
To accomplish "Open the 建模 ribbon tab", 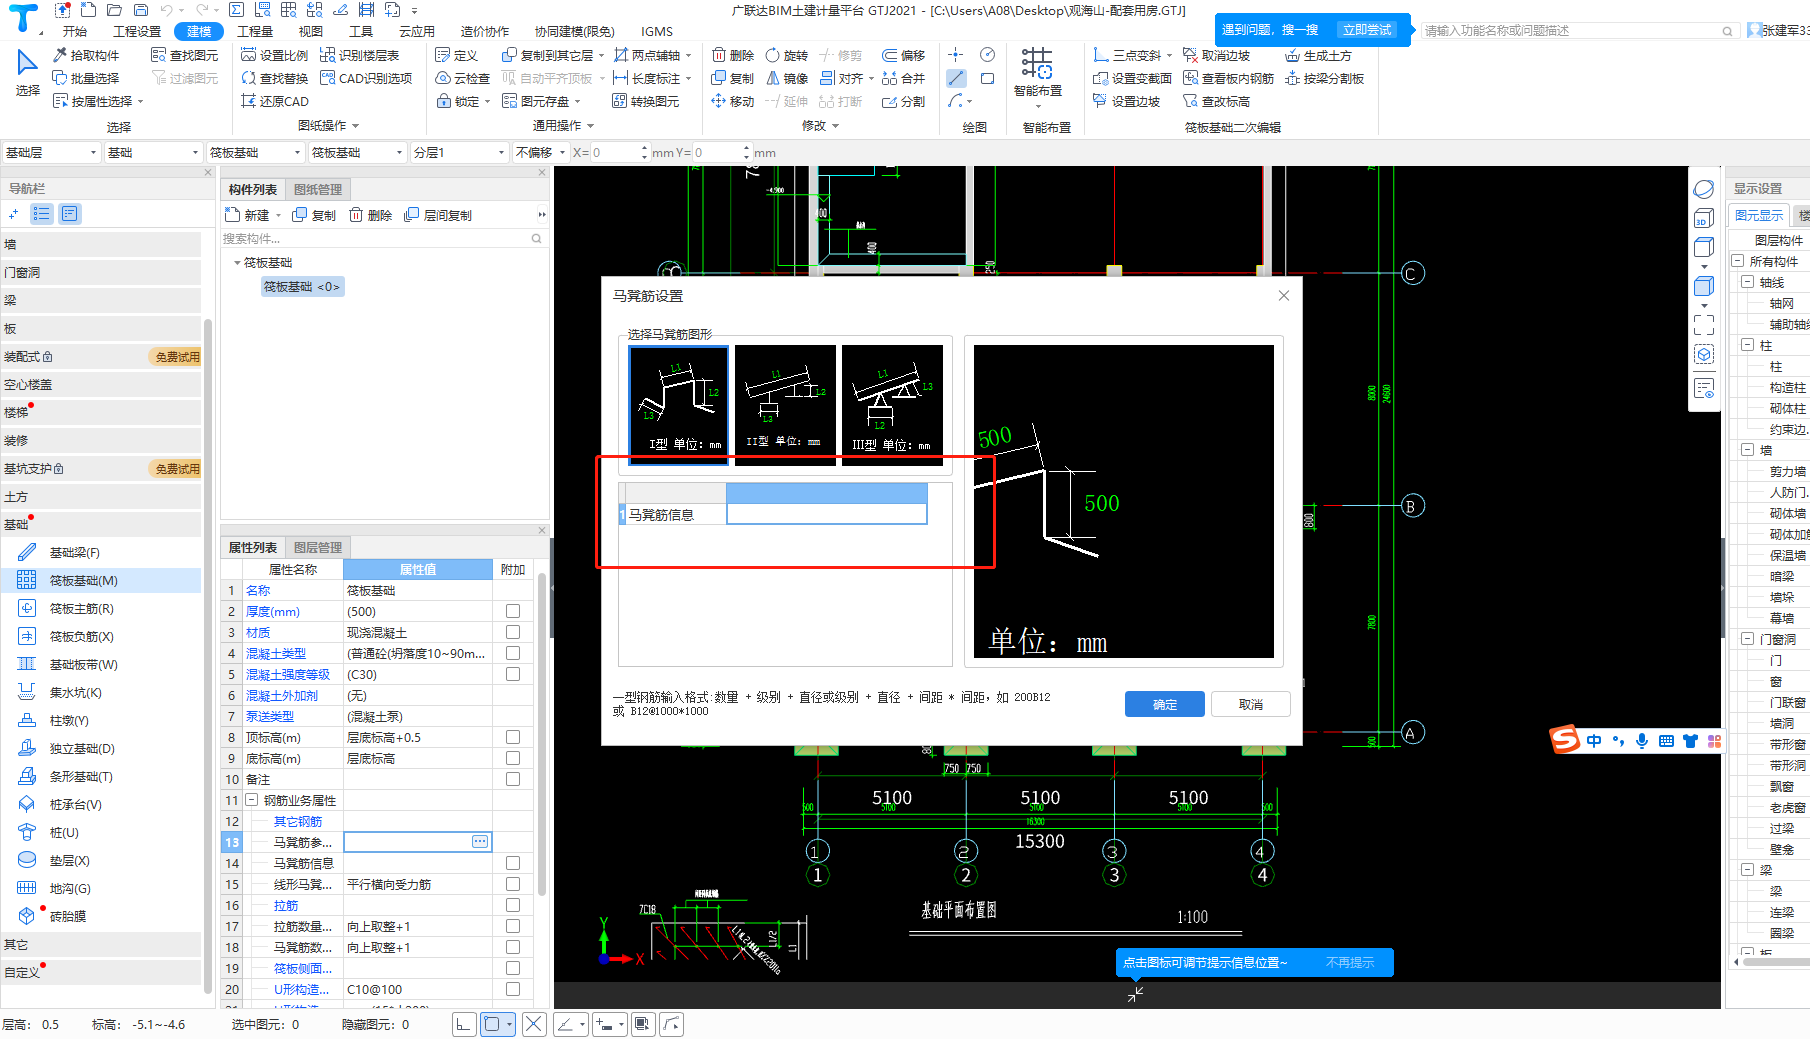I will 199,31.
